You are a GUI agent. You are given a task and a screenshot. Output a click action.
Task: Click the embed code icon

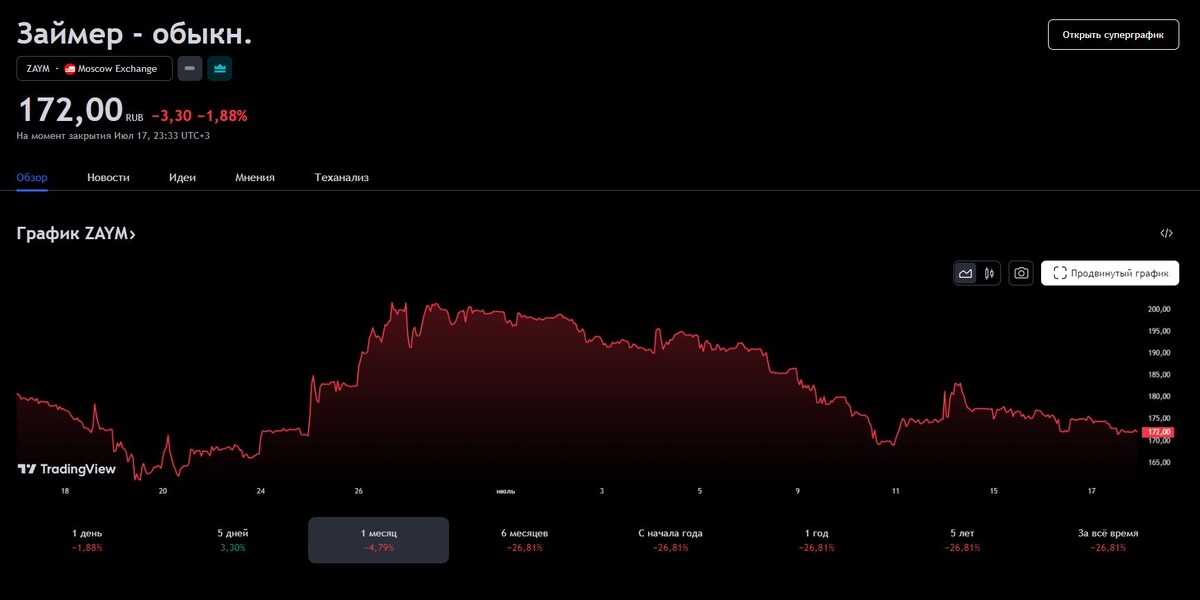tap(1166, 233)
